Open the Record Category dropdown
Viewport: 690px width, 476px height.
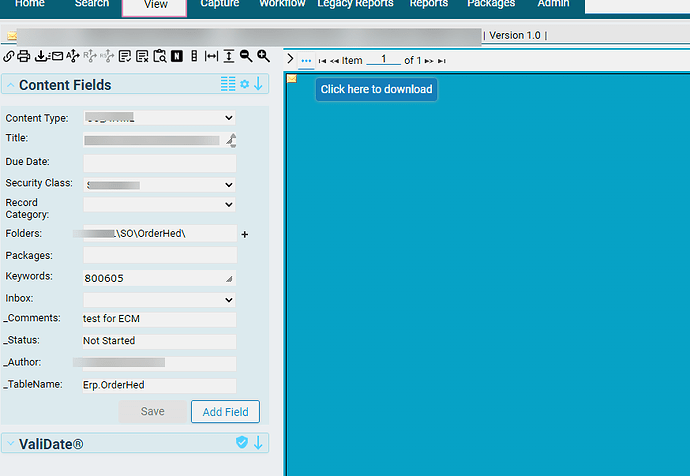coord(159,205)
